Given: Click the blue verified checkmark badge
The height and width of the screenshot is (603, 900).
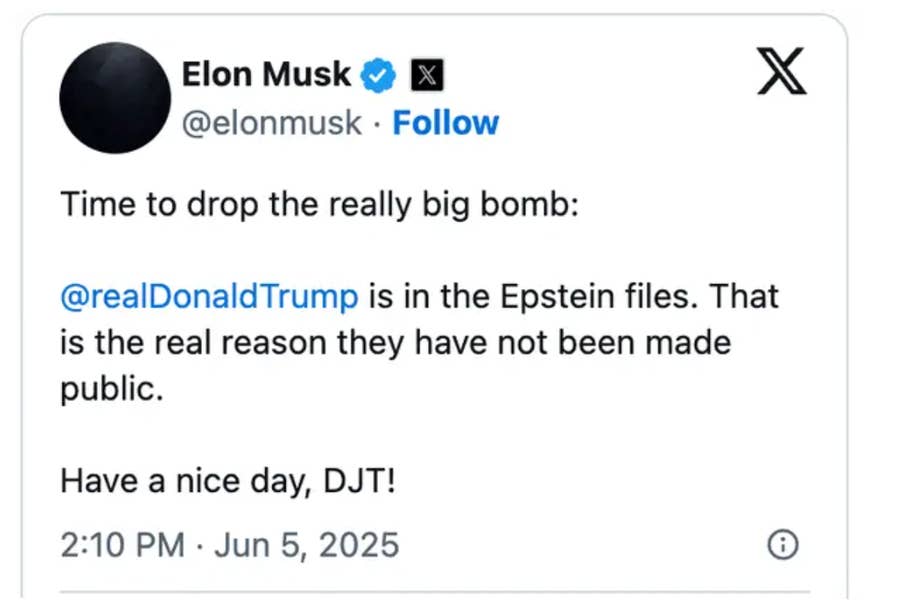Looking at the screenshot, I should [377, 72].
